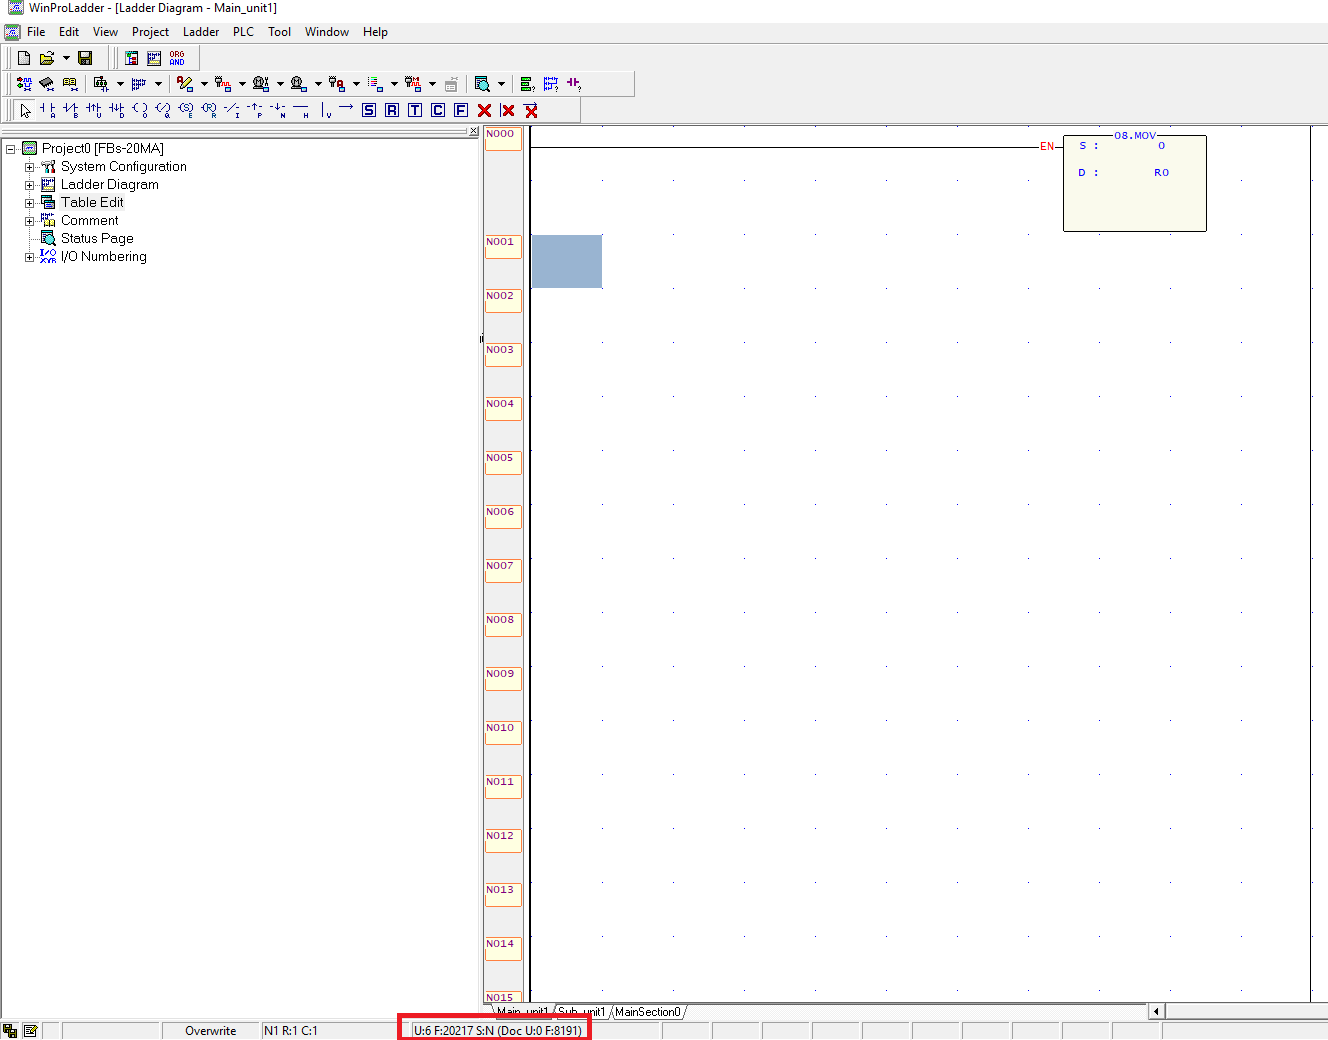
Task: Select the set coil tool
Action: click(x=186, y=110)
